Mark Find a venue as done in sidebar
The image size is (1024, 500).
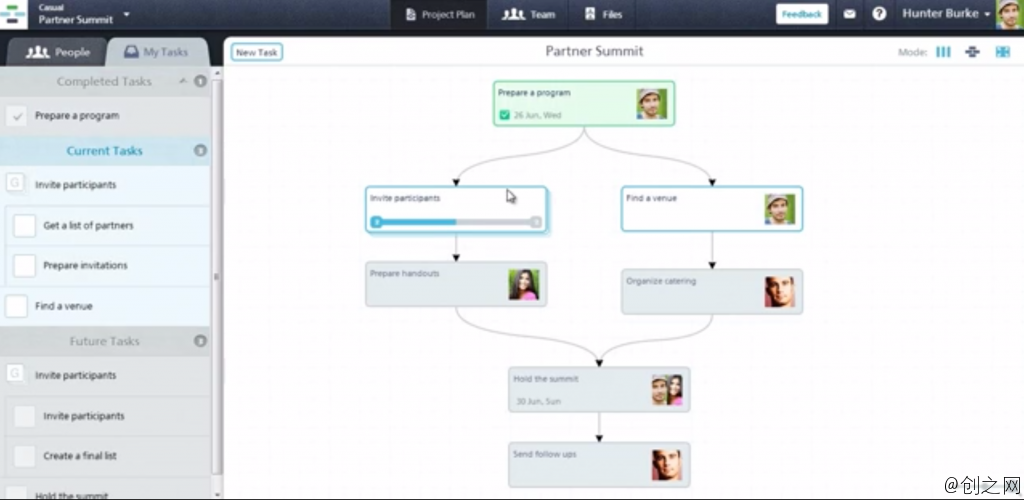pos(16,306)
